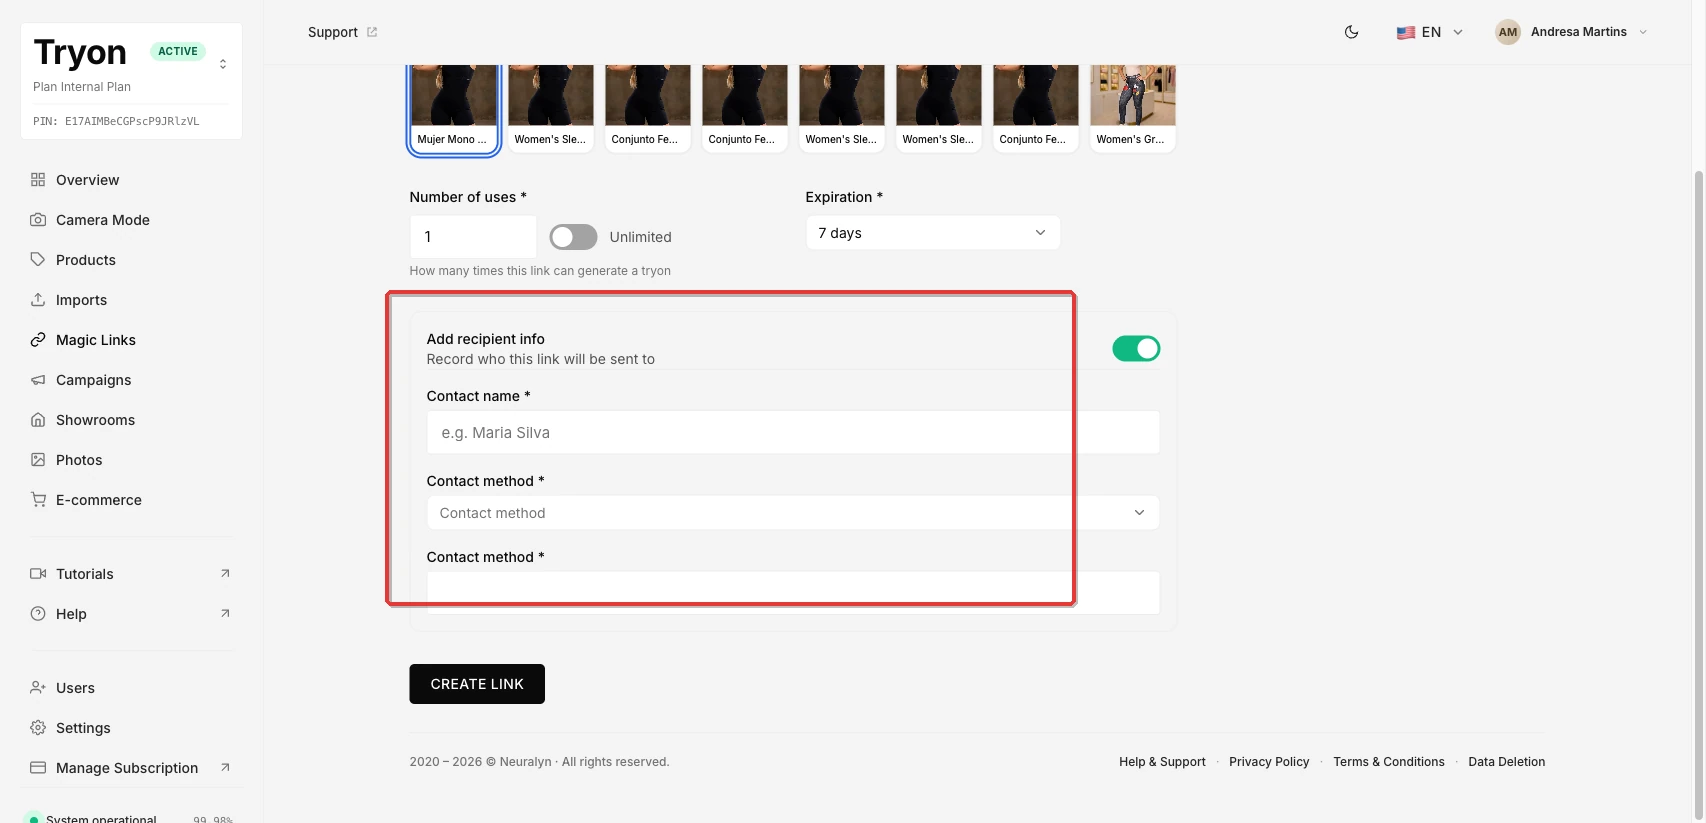Open the Settings gear icon
The image size is (1706, 823).
pos(38,728)
